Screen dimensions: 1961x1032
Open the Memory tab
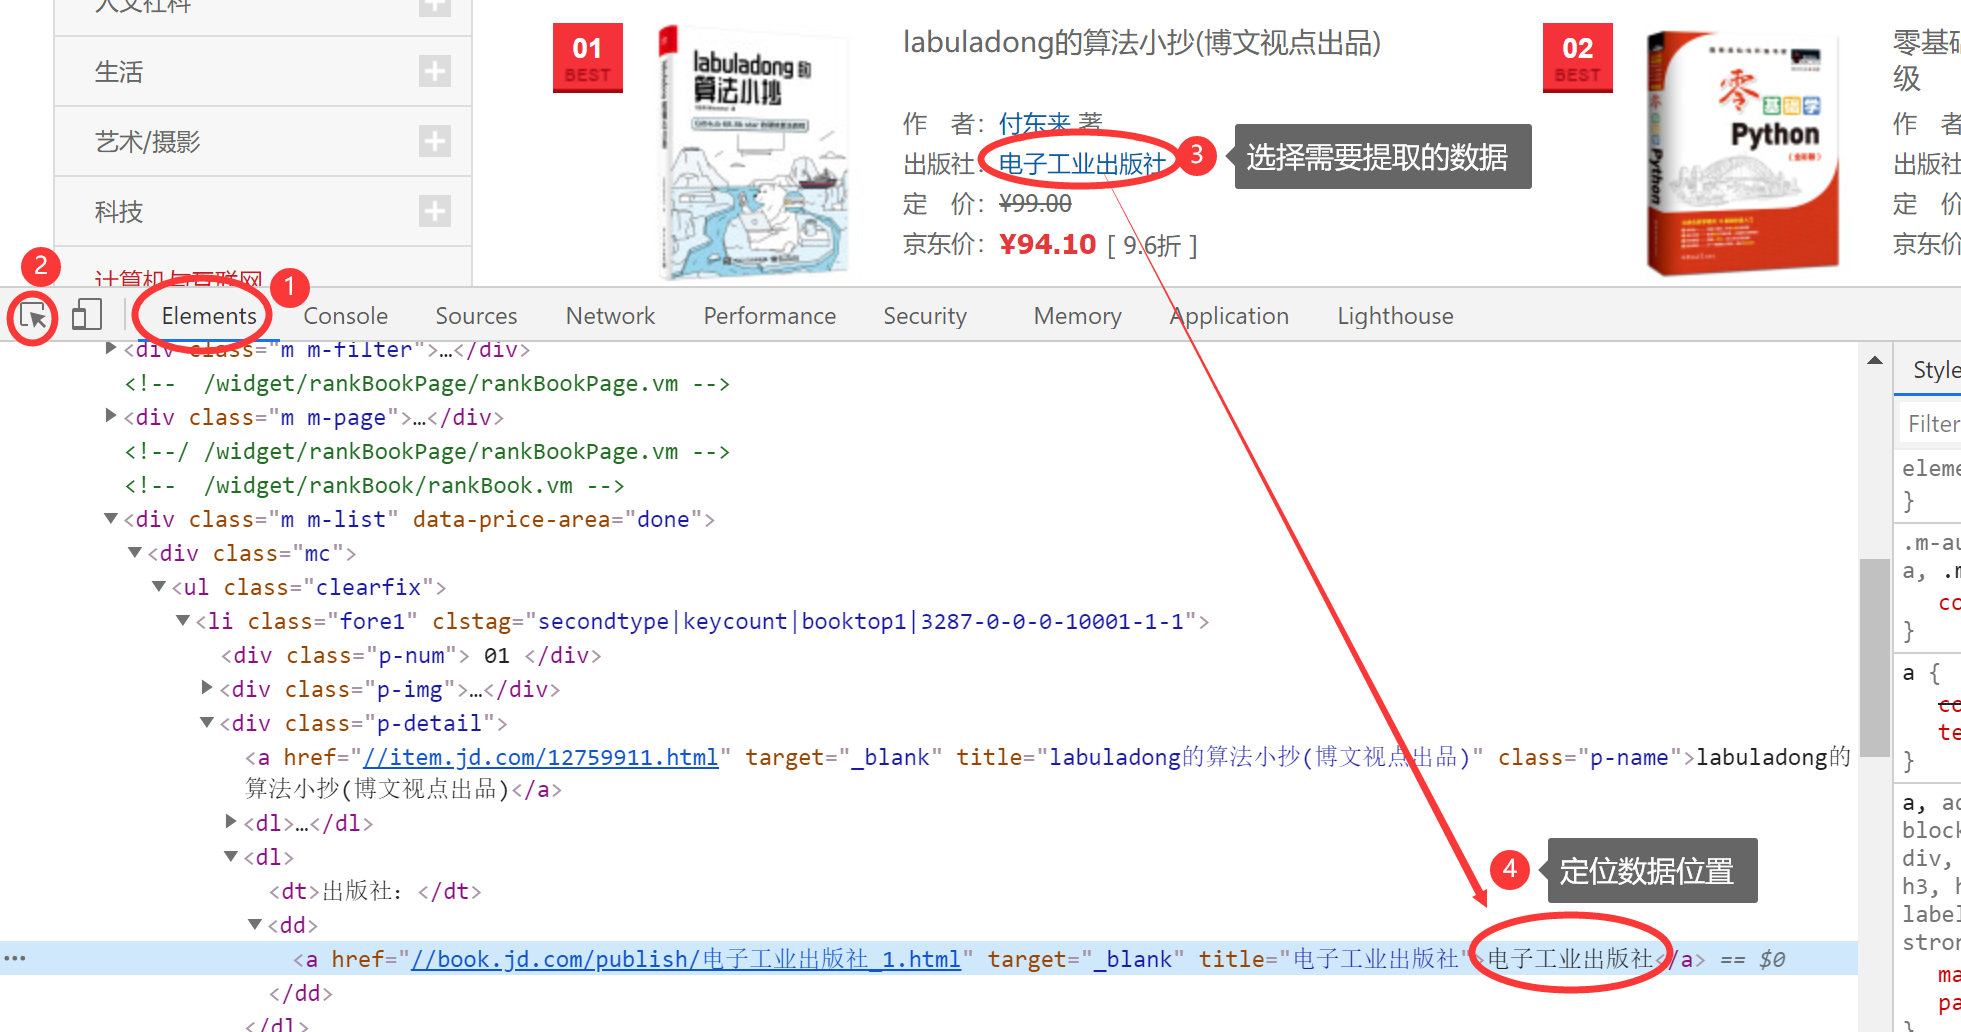click(x=1077, y=316)
